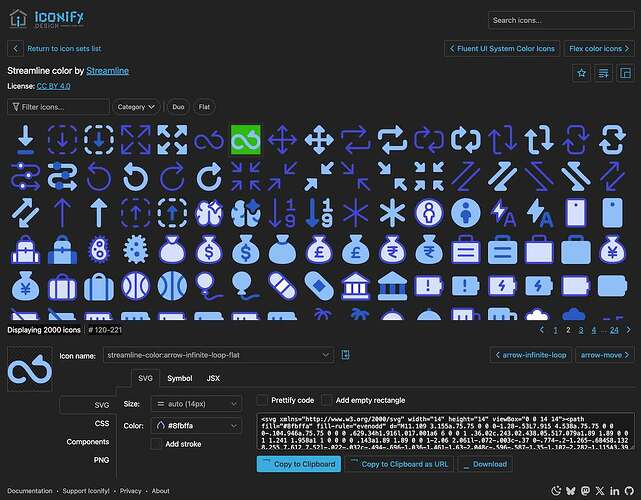Select the outline backpack icon
The image size is (641, 500).
tap(26, 249)
